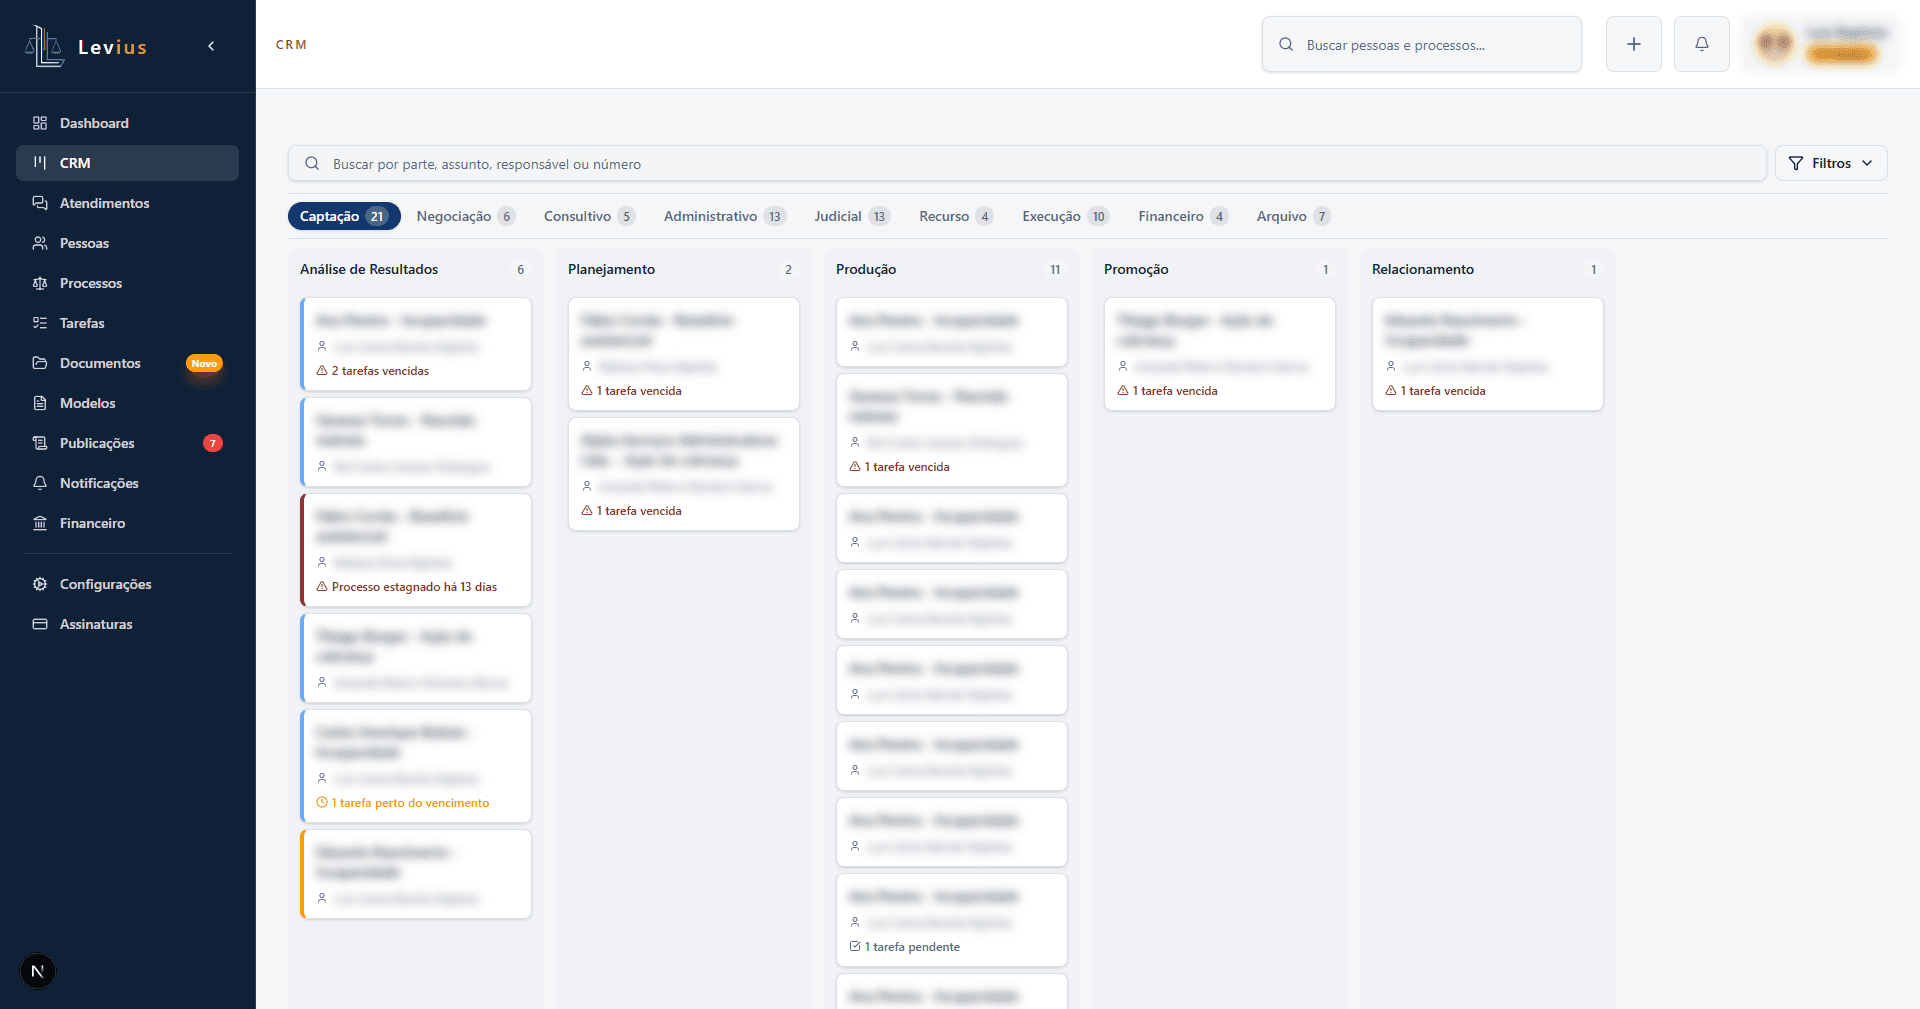This screenshot has height=1009, width=1920.
Task: Switch to the Consultivo tab
Action: (x=590, y=216)
